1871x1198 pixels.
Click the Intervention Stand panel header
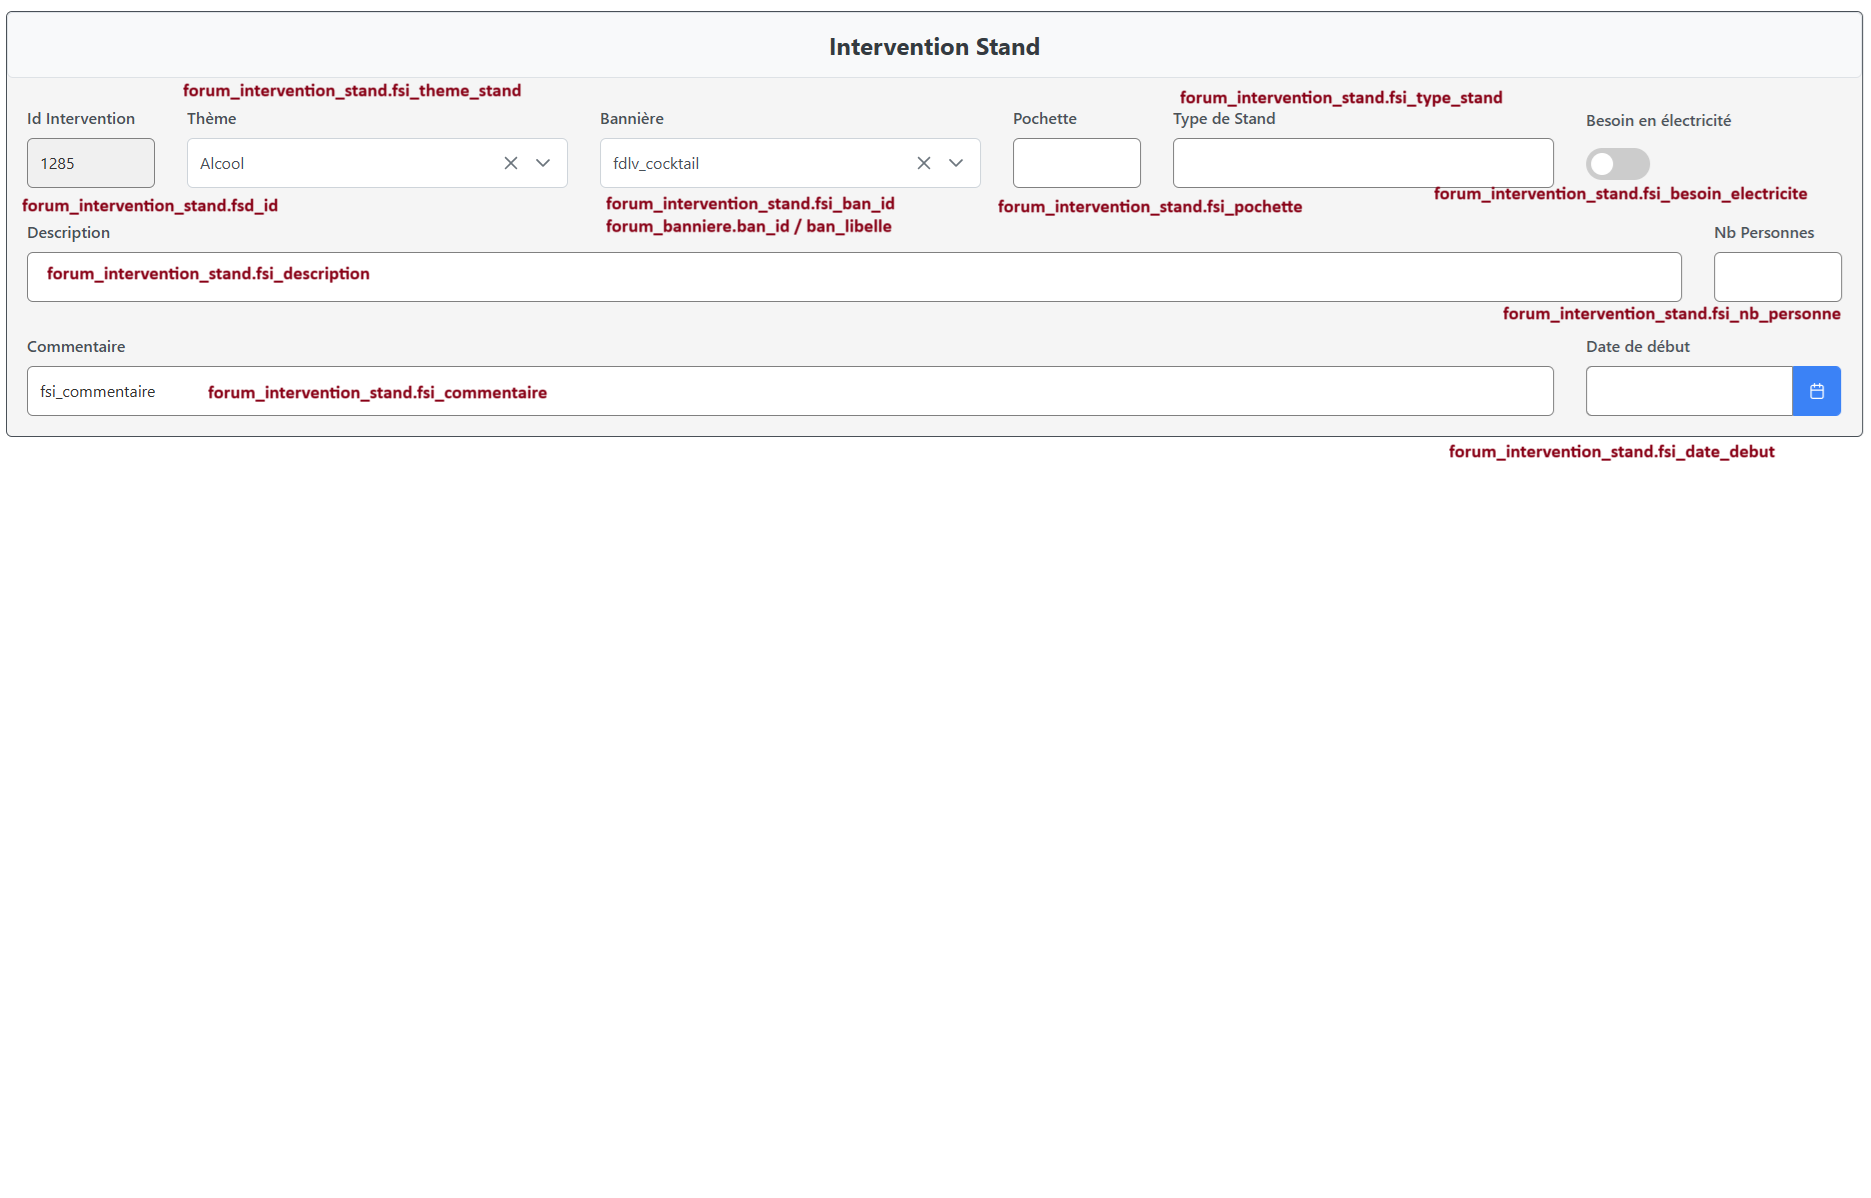934,47
